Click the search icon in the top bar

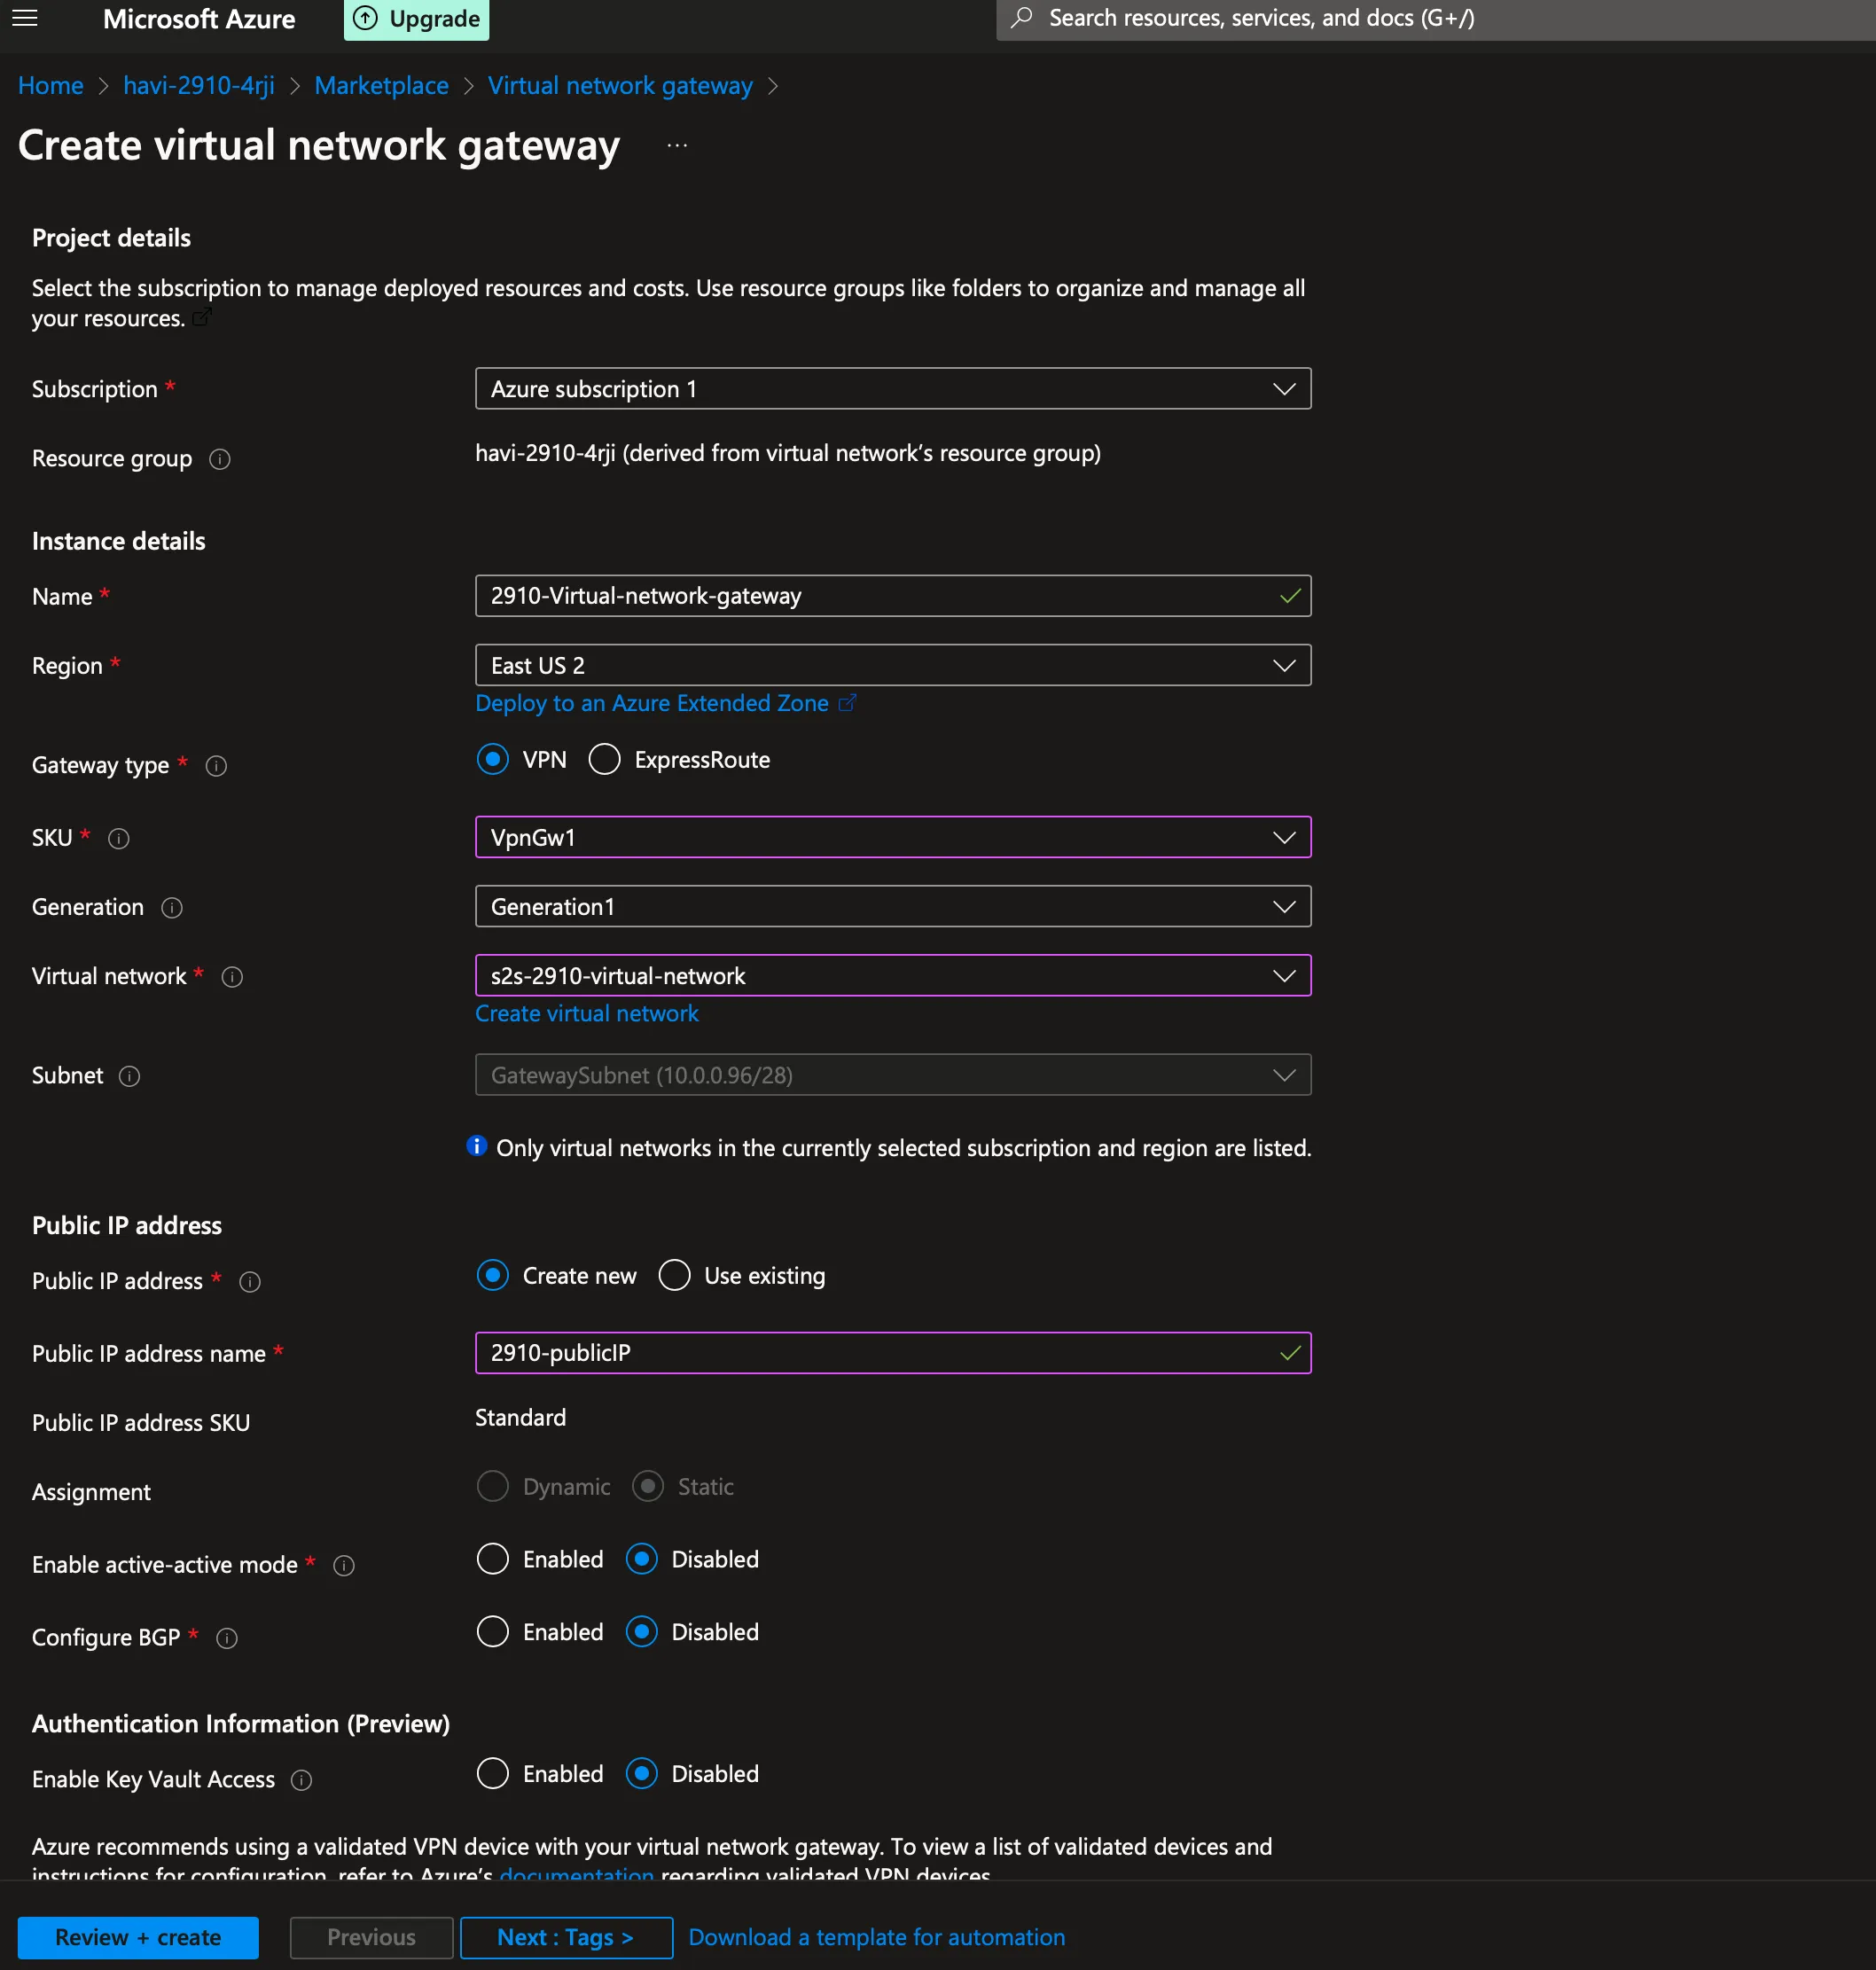pyautogui.click(x=1021, y=17)
